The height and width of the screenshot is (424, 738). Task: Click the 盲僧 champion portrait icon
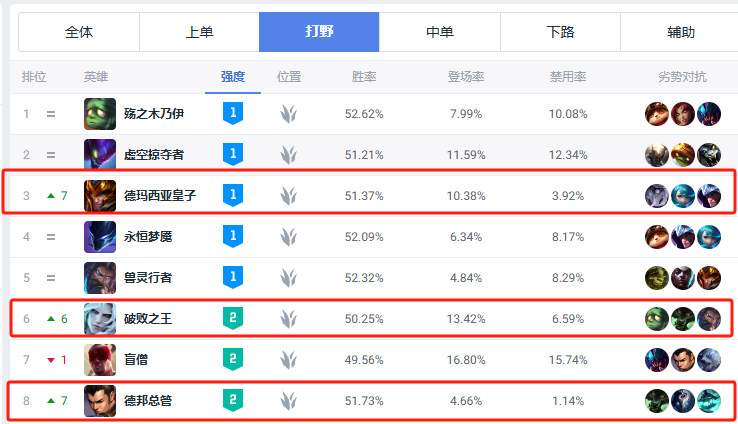(99, 359)
